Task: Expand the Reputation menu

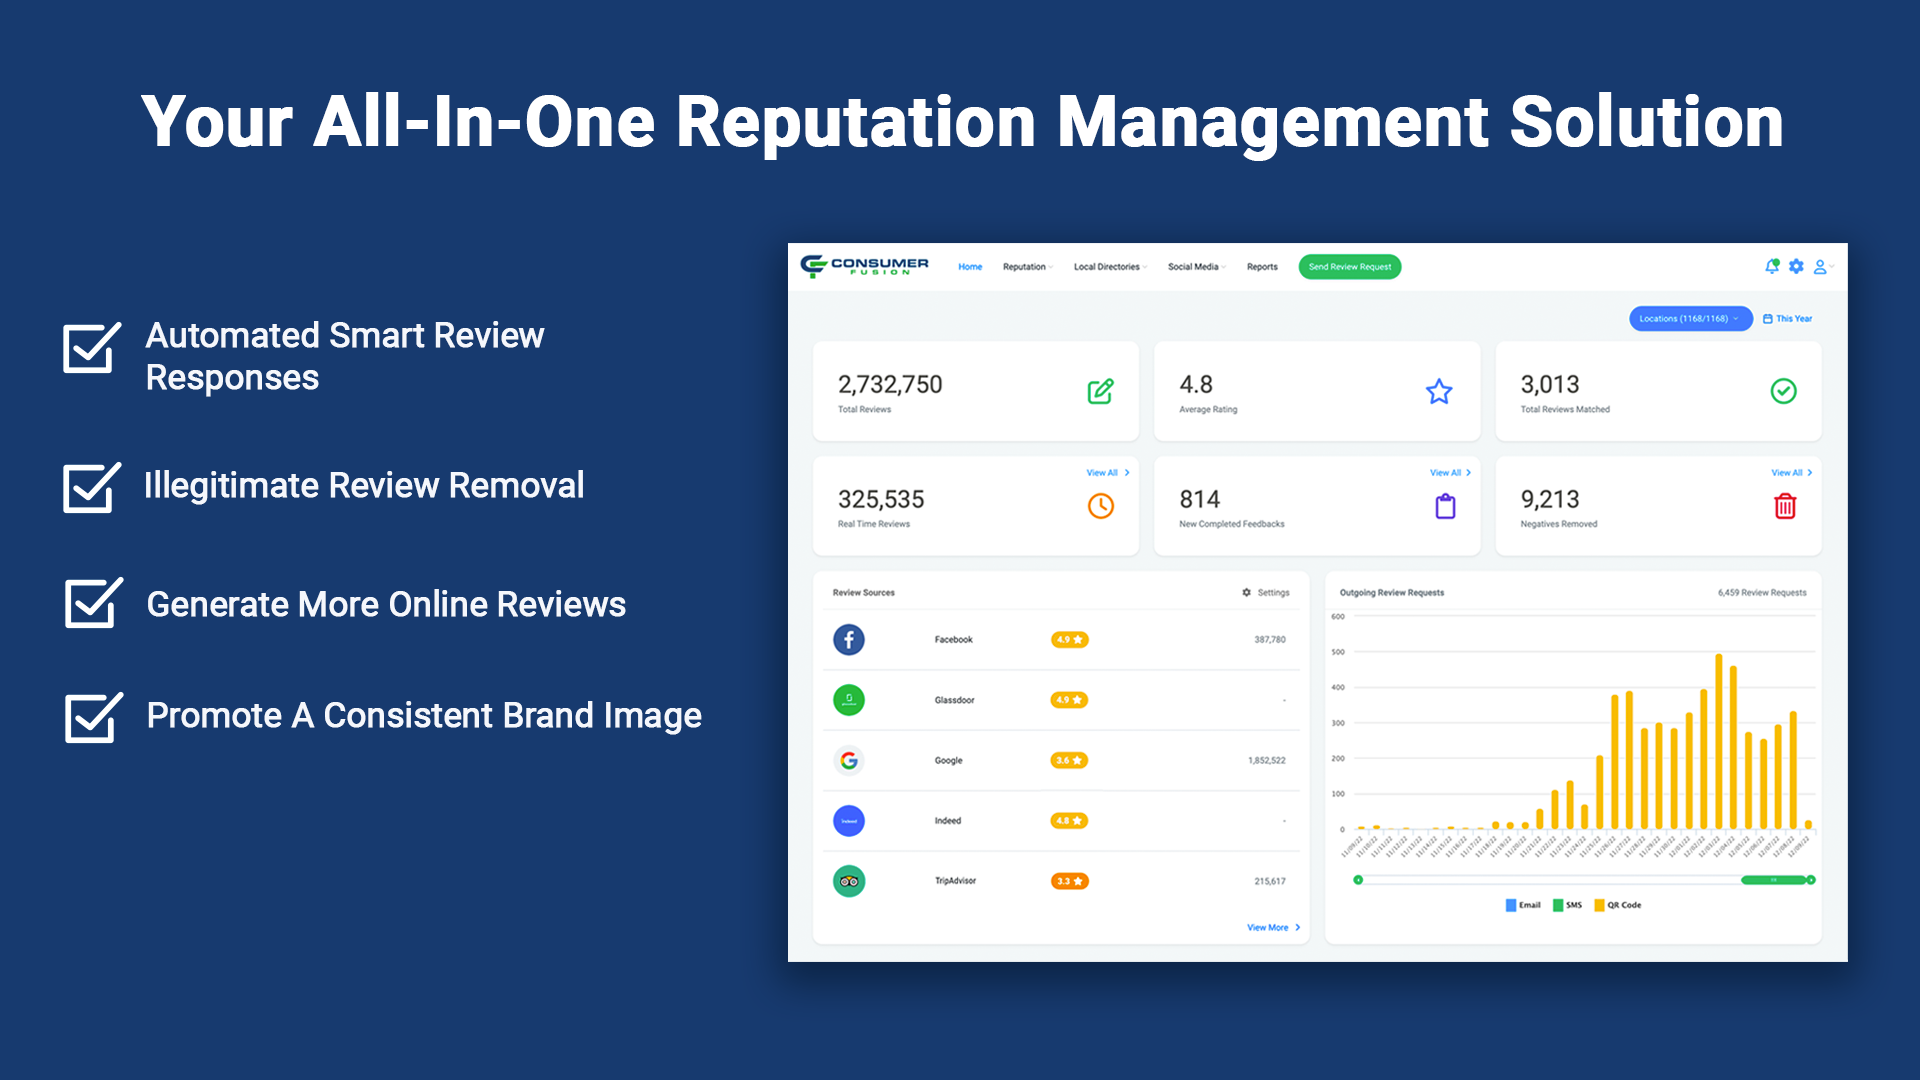Action: click(x=1028, y=267)
